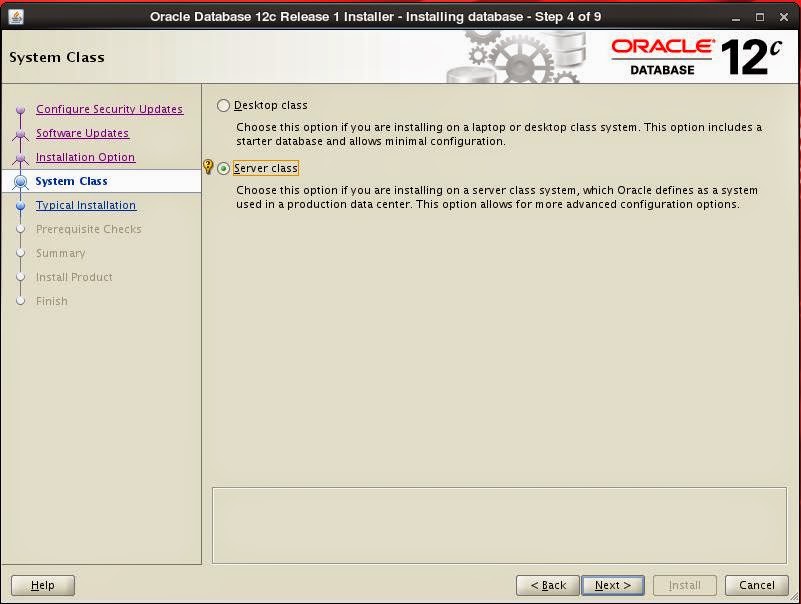Image resolution: width=801 pixels, height=604 pixels.
Task: Click the Prerequisite Checks step label
Action: [x=88, y=229]
